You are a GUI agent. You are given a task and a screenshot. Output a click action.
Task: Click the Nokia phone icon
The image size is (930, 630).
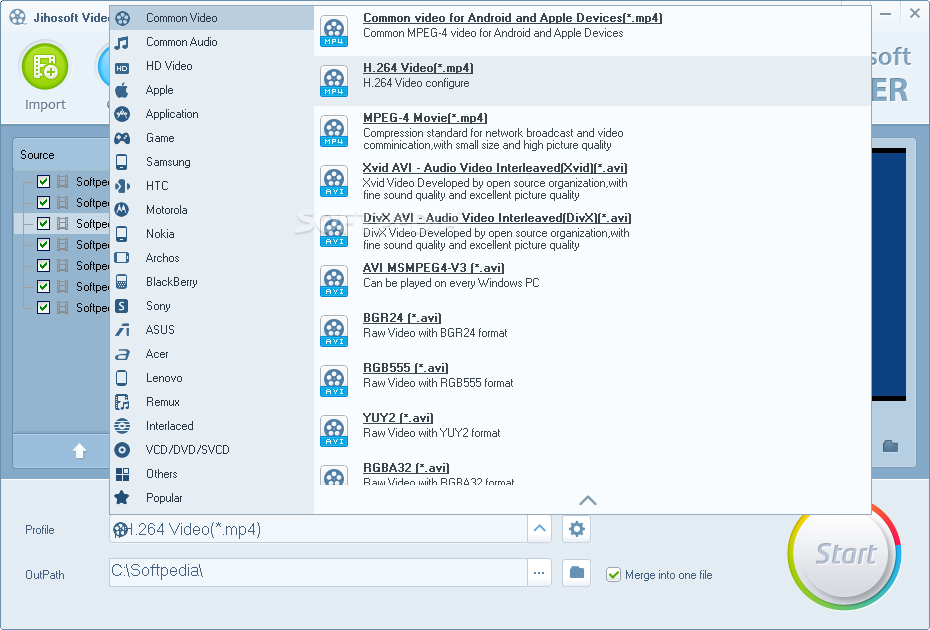(x=122, y=234)
